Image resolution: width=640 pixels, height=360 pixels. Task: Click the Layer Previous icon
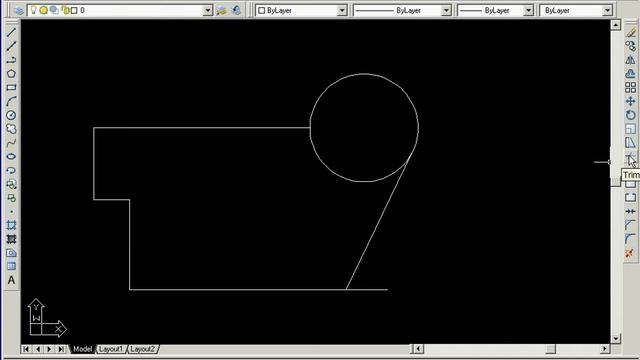pyautogui.click(x=236, y=10)
